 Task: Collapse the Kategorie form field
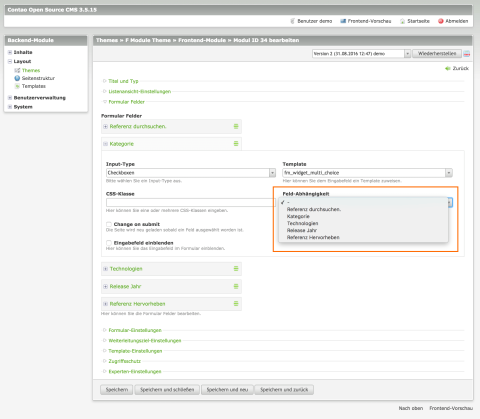click(x=106, y=144)
